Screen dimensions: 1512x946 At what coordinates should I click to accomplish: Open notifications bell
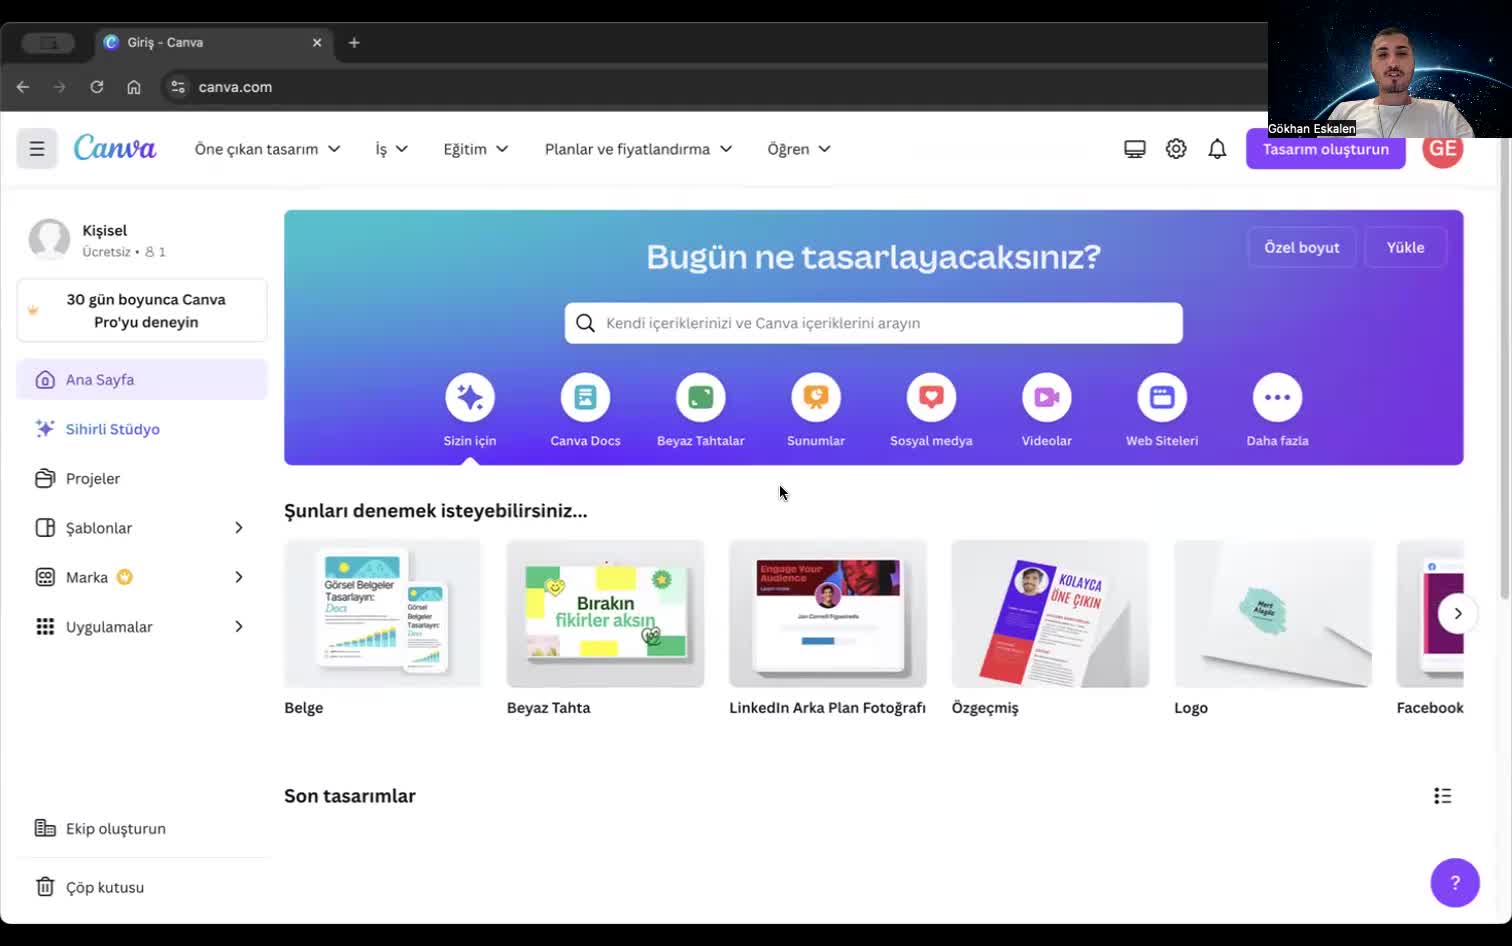1217,149
